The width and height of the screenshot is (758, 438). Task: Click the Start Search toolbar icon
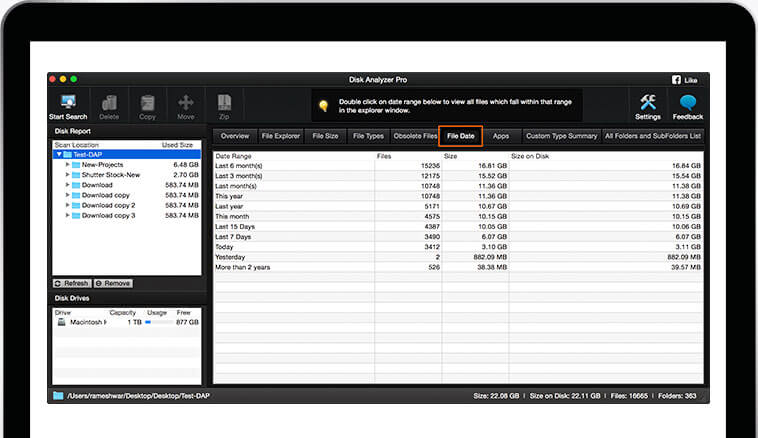(x=68, y=102)
